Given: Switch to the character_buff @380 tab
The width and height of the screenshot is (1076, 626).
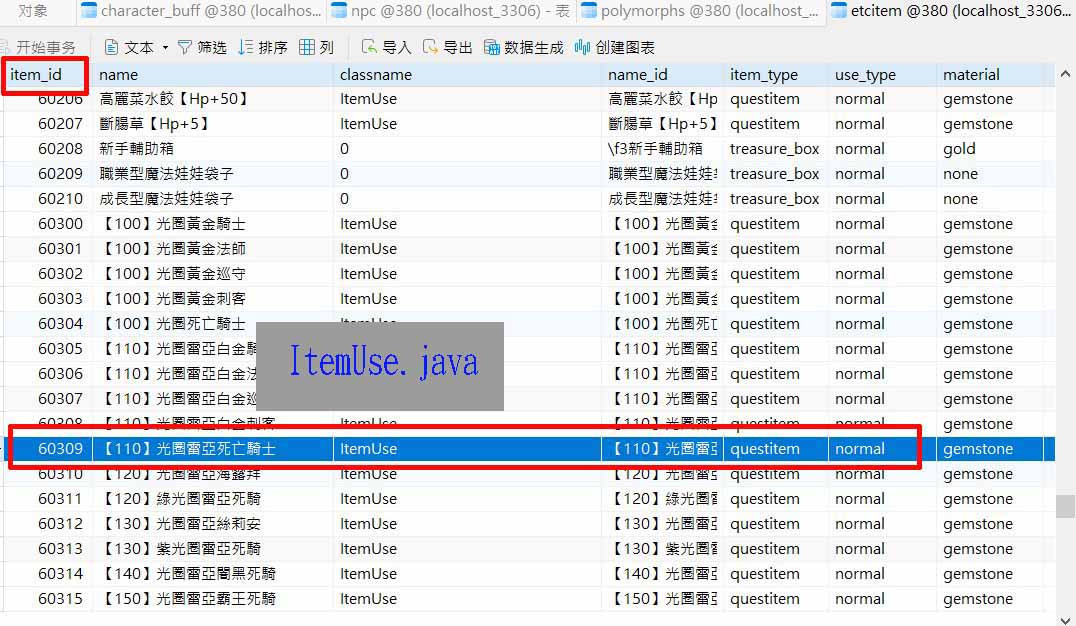Looking at the screenshot, I should (202, 11).
